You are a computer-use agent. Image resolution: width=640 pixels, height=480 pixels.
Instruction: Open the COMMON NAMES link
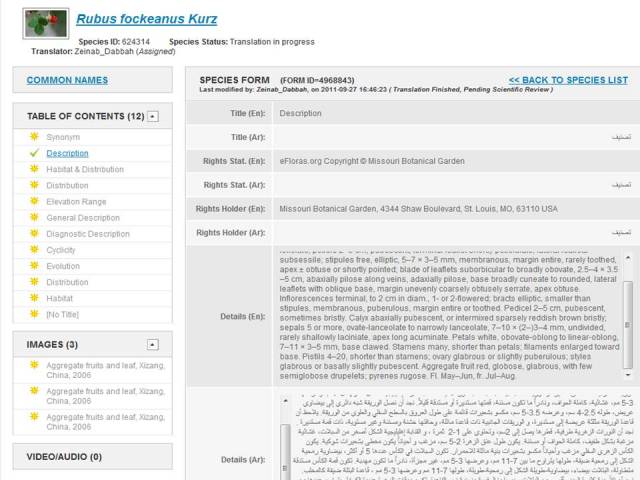pos(67,80)
